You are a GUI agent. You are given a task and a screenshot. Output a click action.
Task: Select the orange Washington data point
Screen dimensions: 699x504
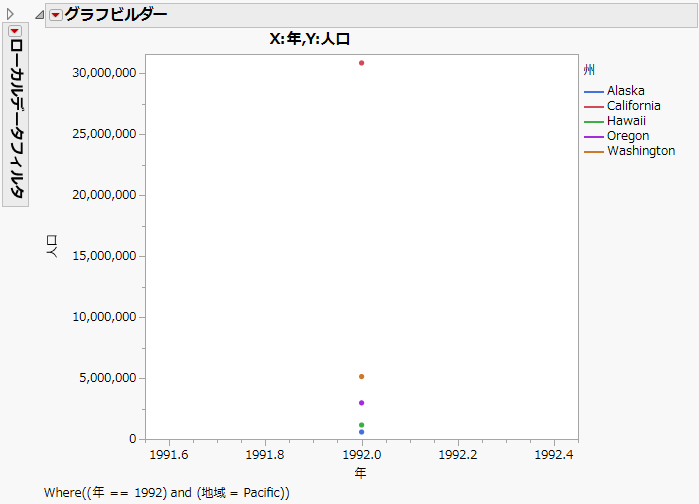(x=362, y=377)
